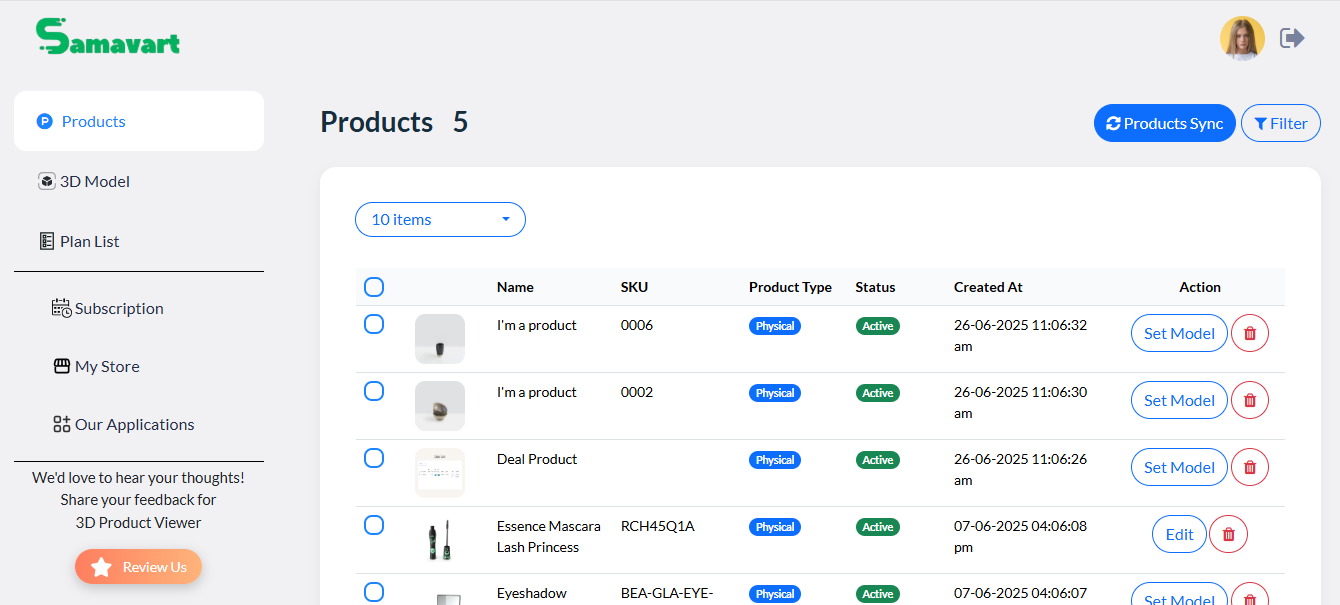Click the Review Us button
The image size is (1340, 605).
pyautogui.click(x=138, y=567)
